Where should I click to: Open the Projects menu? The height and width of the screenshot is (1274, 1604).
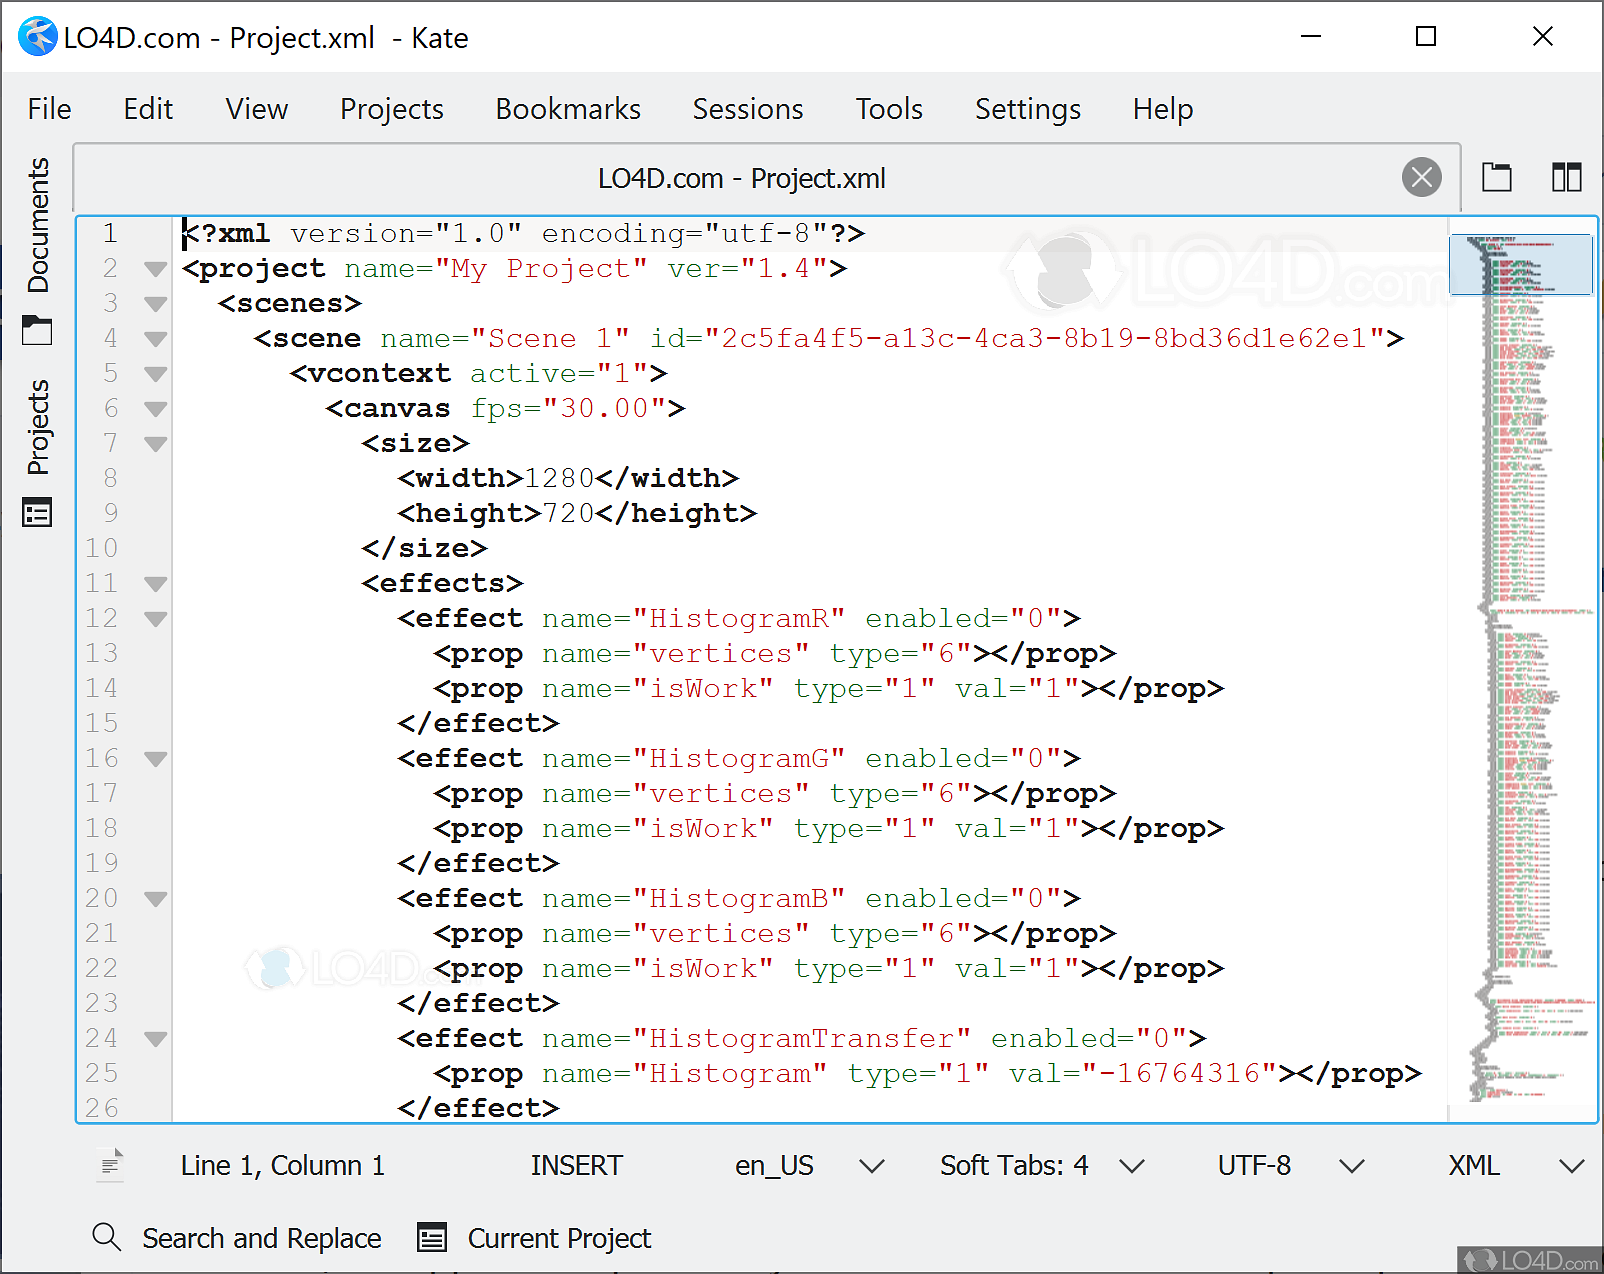click(x=392, y=109)
